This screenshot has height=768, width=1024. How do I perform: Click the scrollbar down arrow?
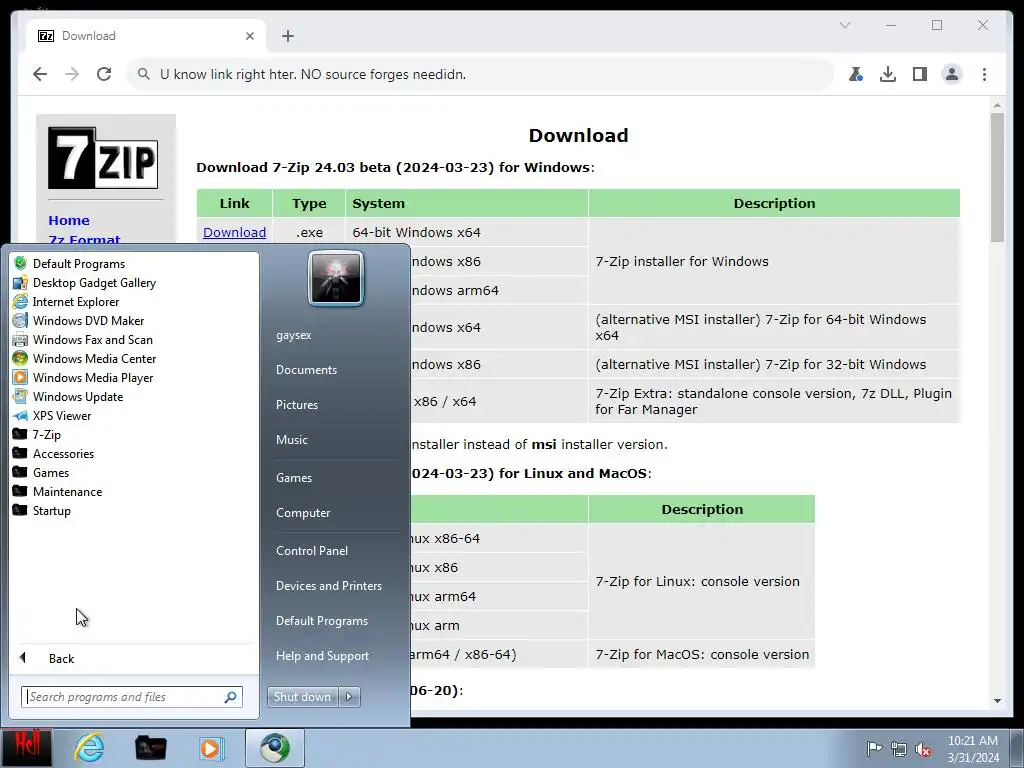point(997,701)
